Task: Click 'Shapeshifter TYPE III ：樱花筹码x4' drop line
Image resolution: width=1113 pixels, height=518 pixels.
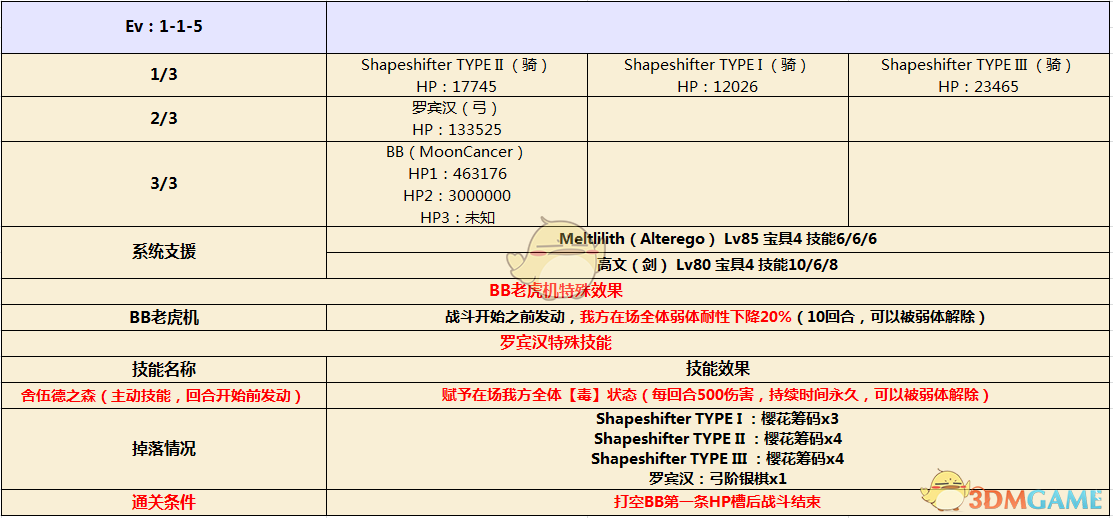Action: [x=718, y=458]
